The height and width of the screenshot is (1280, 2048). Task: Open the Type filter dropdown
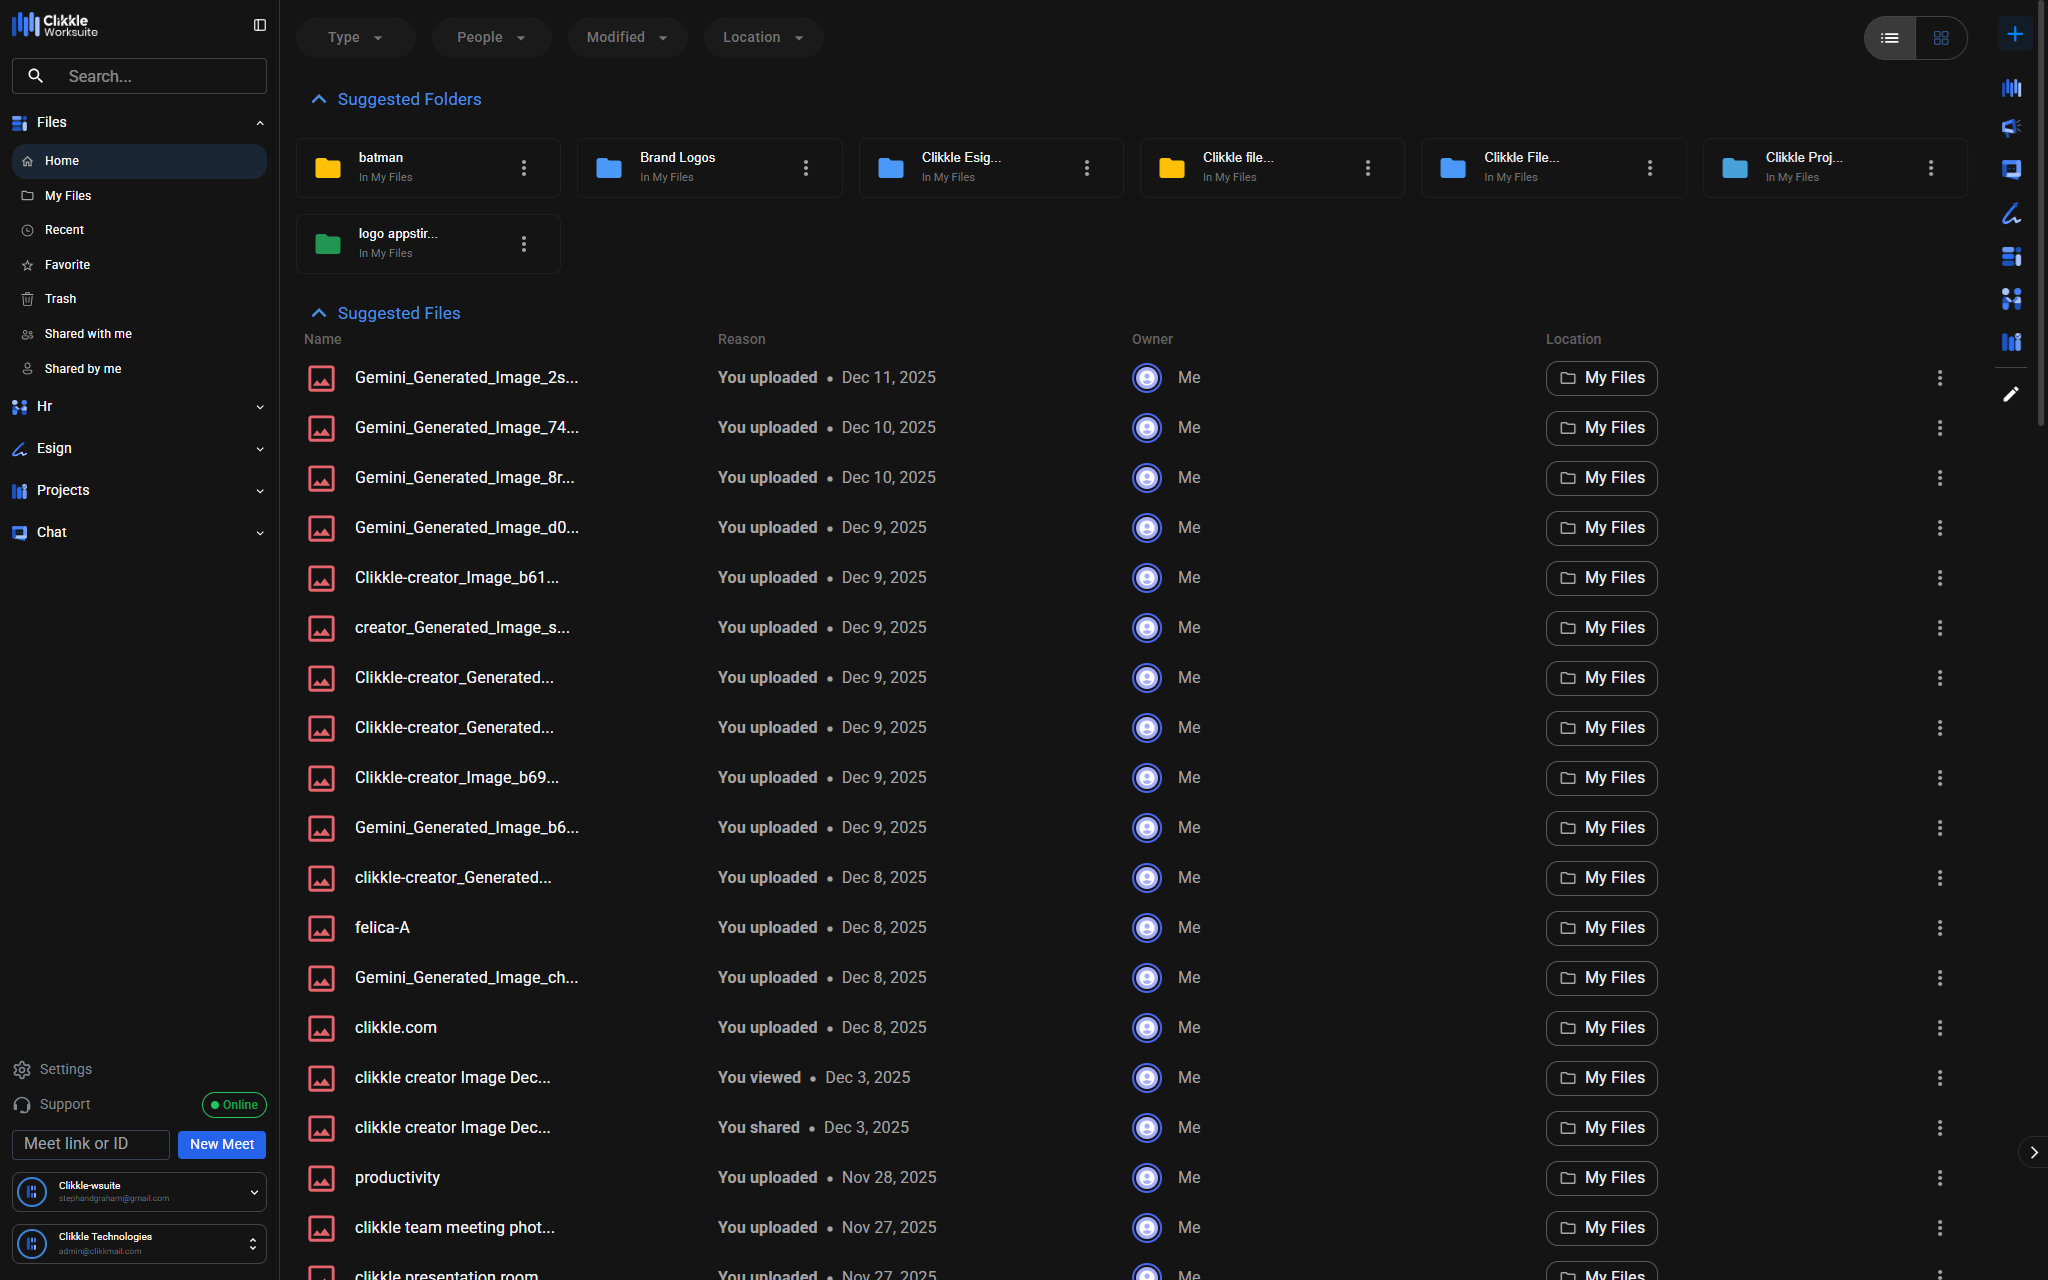[355, 37]
